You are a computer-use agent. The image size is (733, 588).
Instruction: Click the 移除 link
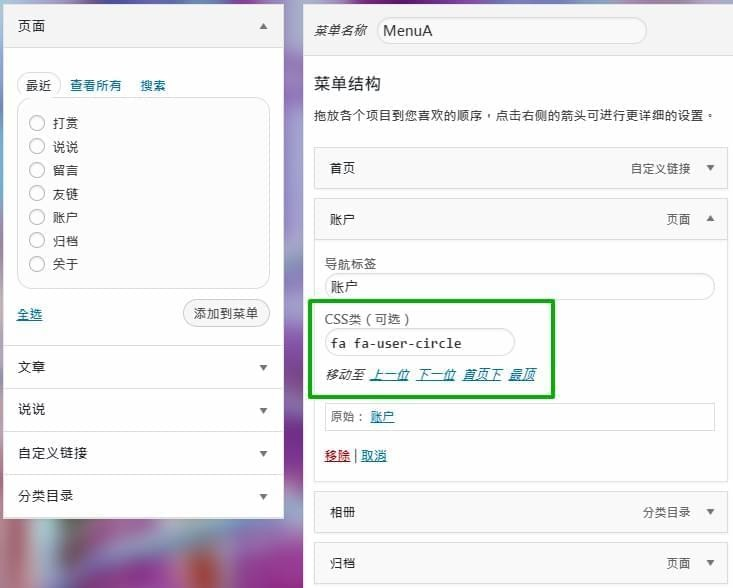pyautogui.click(x=337, y=455)
